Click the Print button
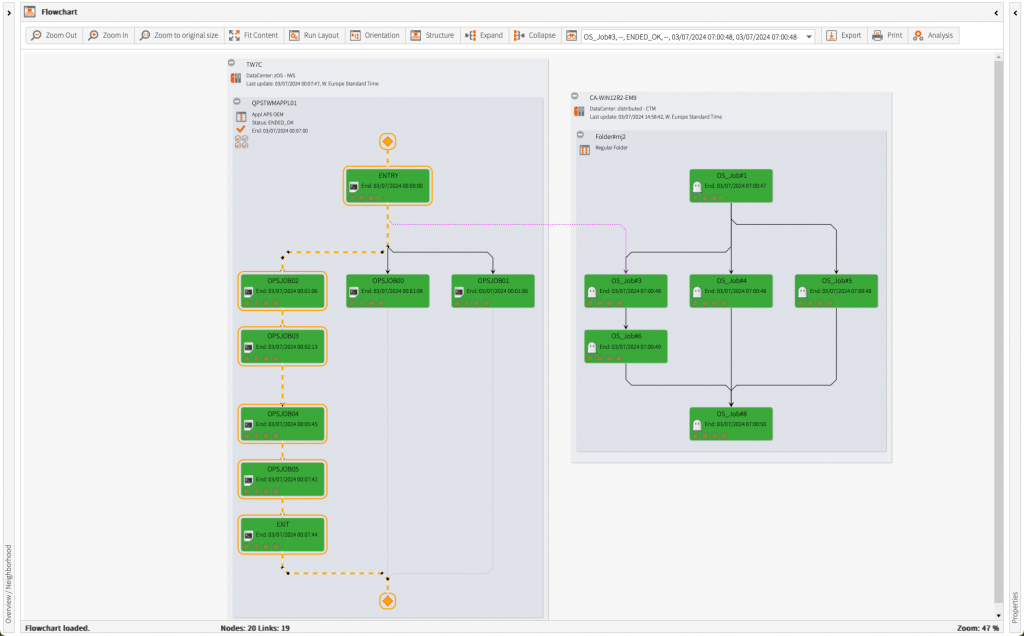This screenshot has width=1024, height=636. point(887,35)
